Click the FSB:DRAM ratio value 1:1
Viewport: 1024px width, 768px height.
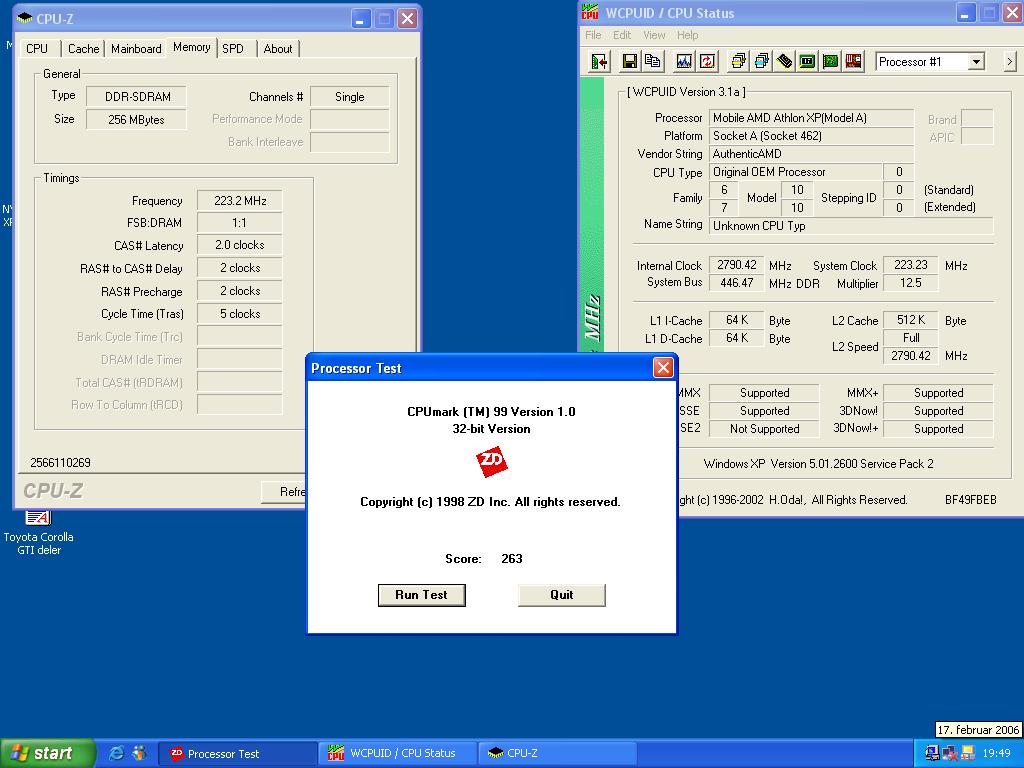240,223
